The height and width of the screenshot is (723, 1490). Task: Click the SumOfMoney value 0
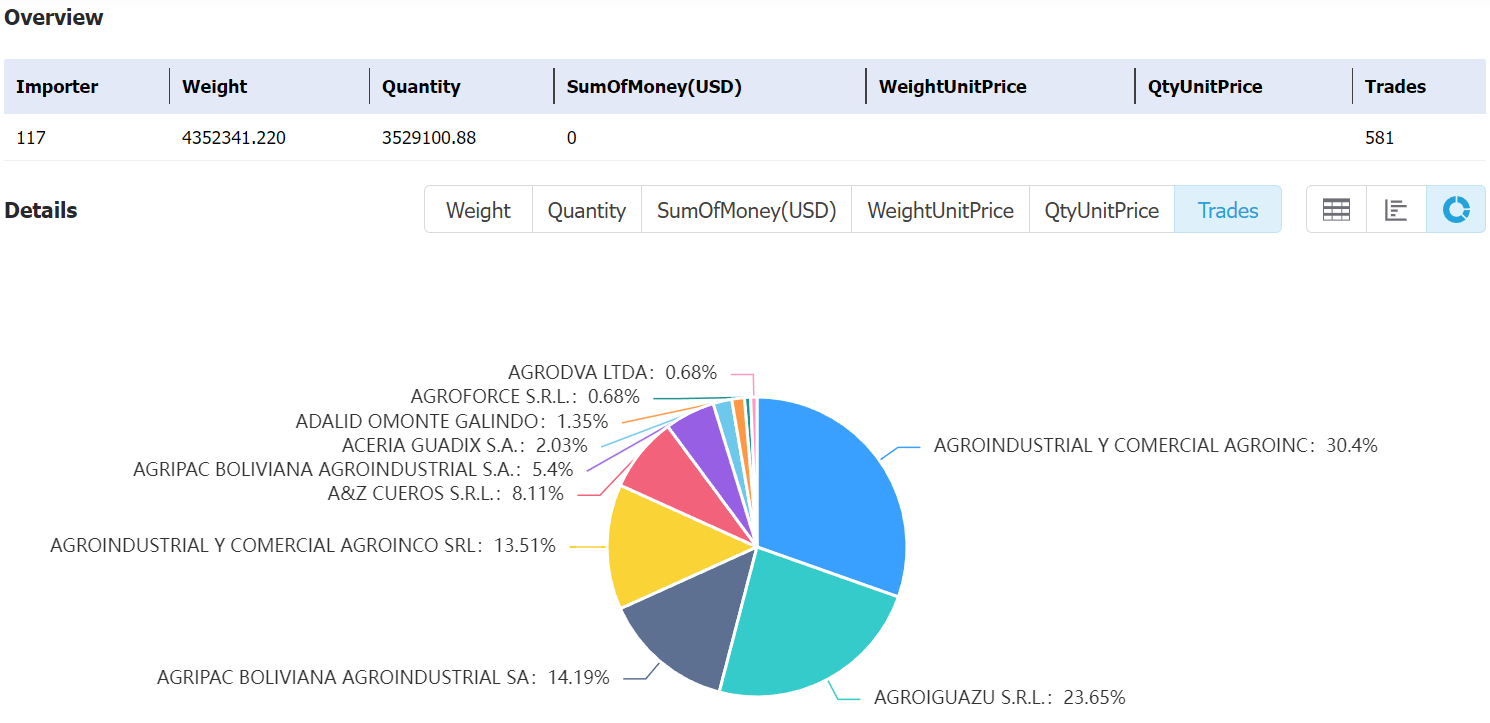tap(572, 138)
